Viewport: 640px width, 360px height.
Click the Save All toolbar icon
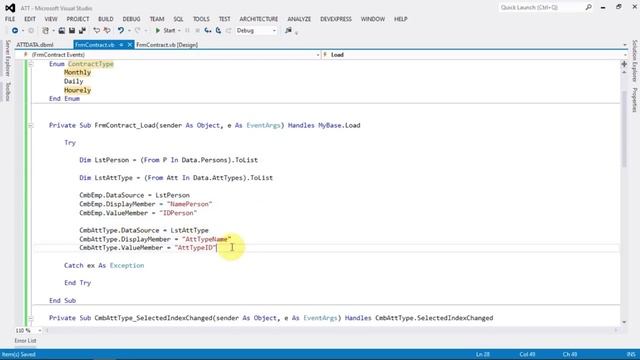(x=82, y=31)
